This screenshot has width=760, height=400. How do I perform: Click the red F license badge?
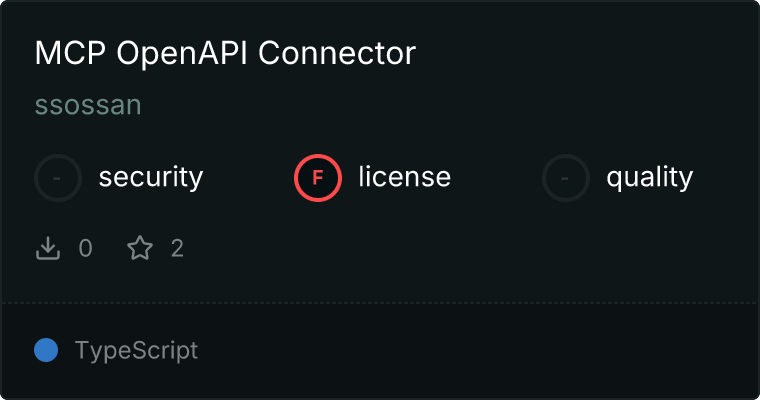318,178
